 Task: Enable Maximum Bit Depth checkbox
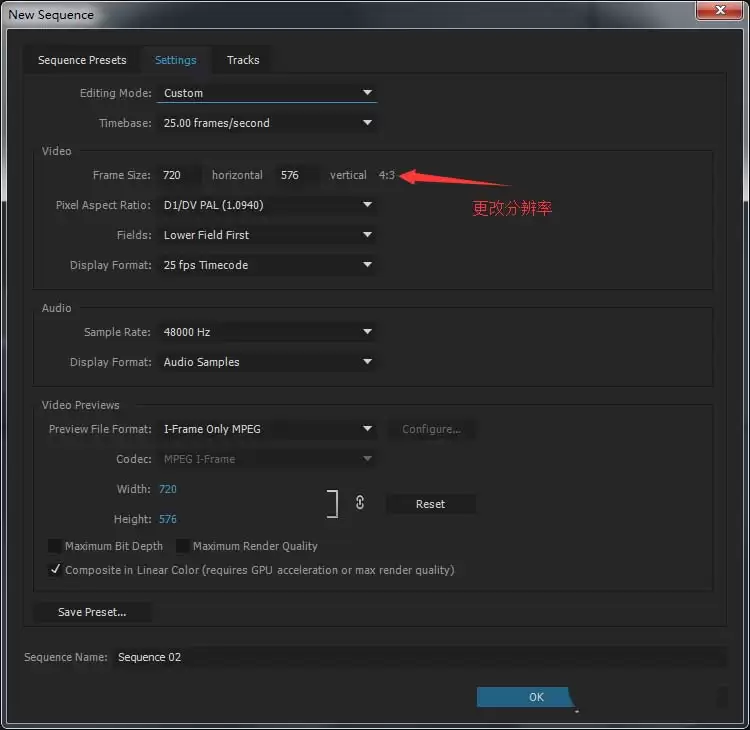coord(55,546)
